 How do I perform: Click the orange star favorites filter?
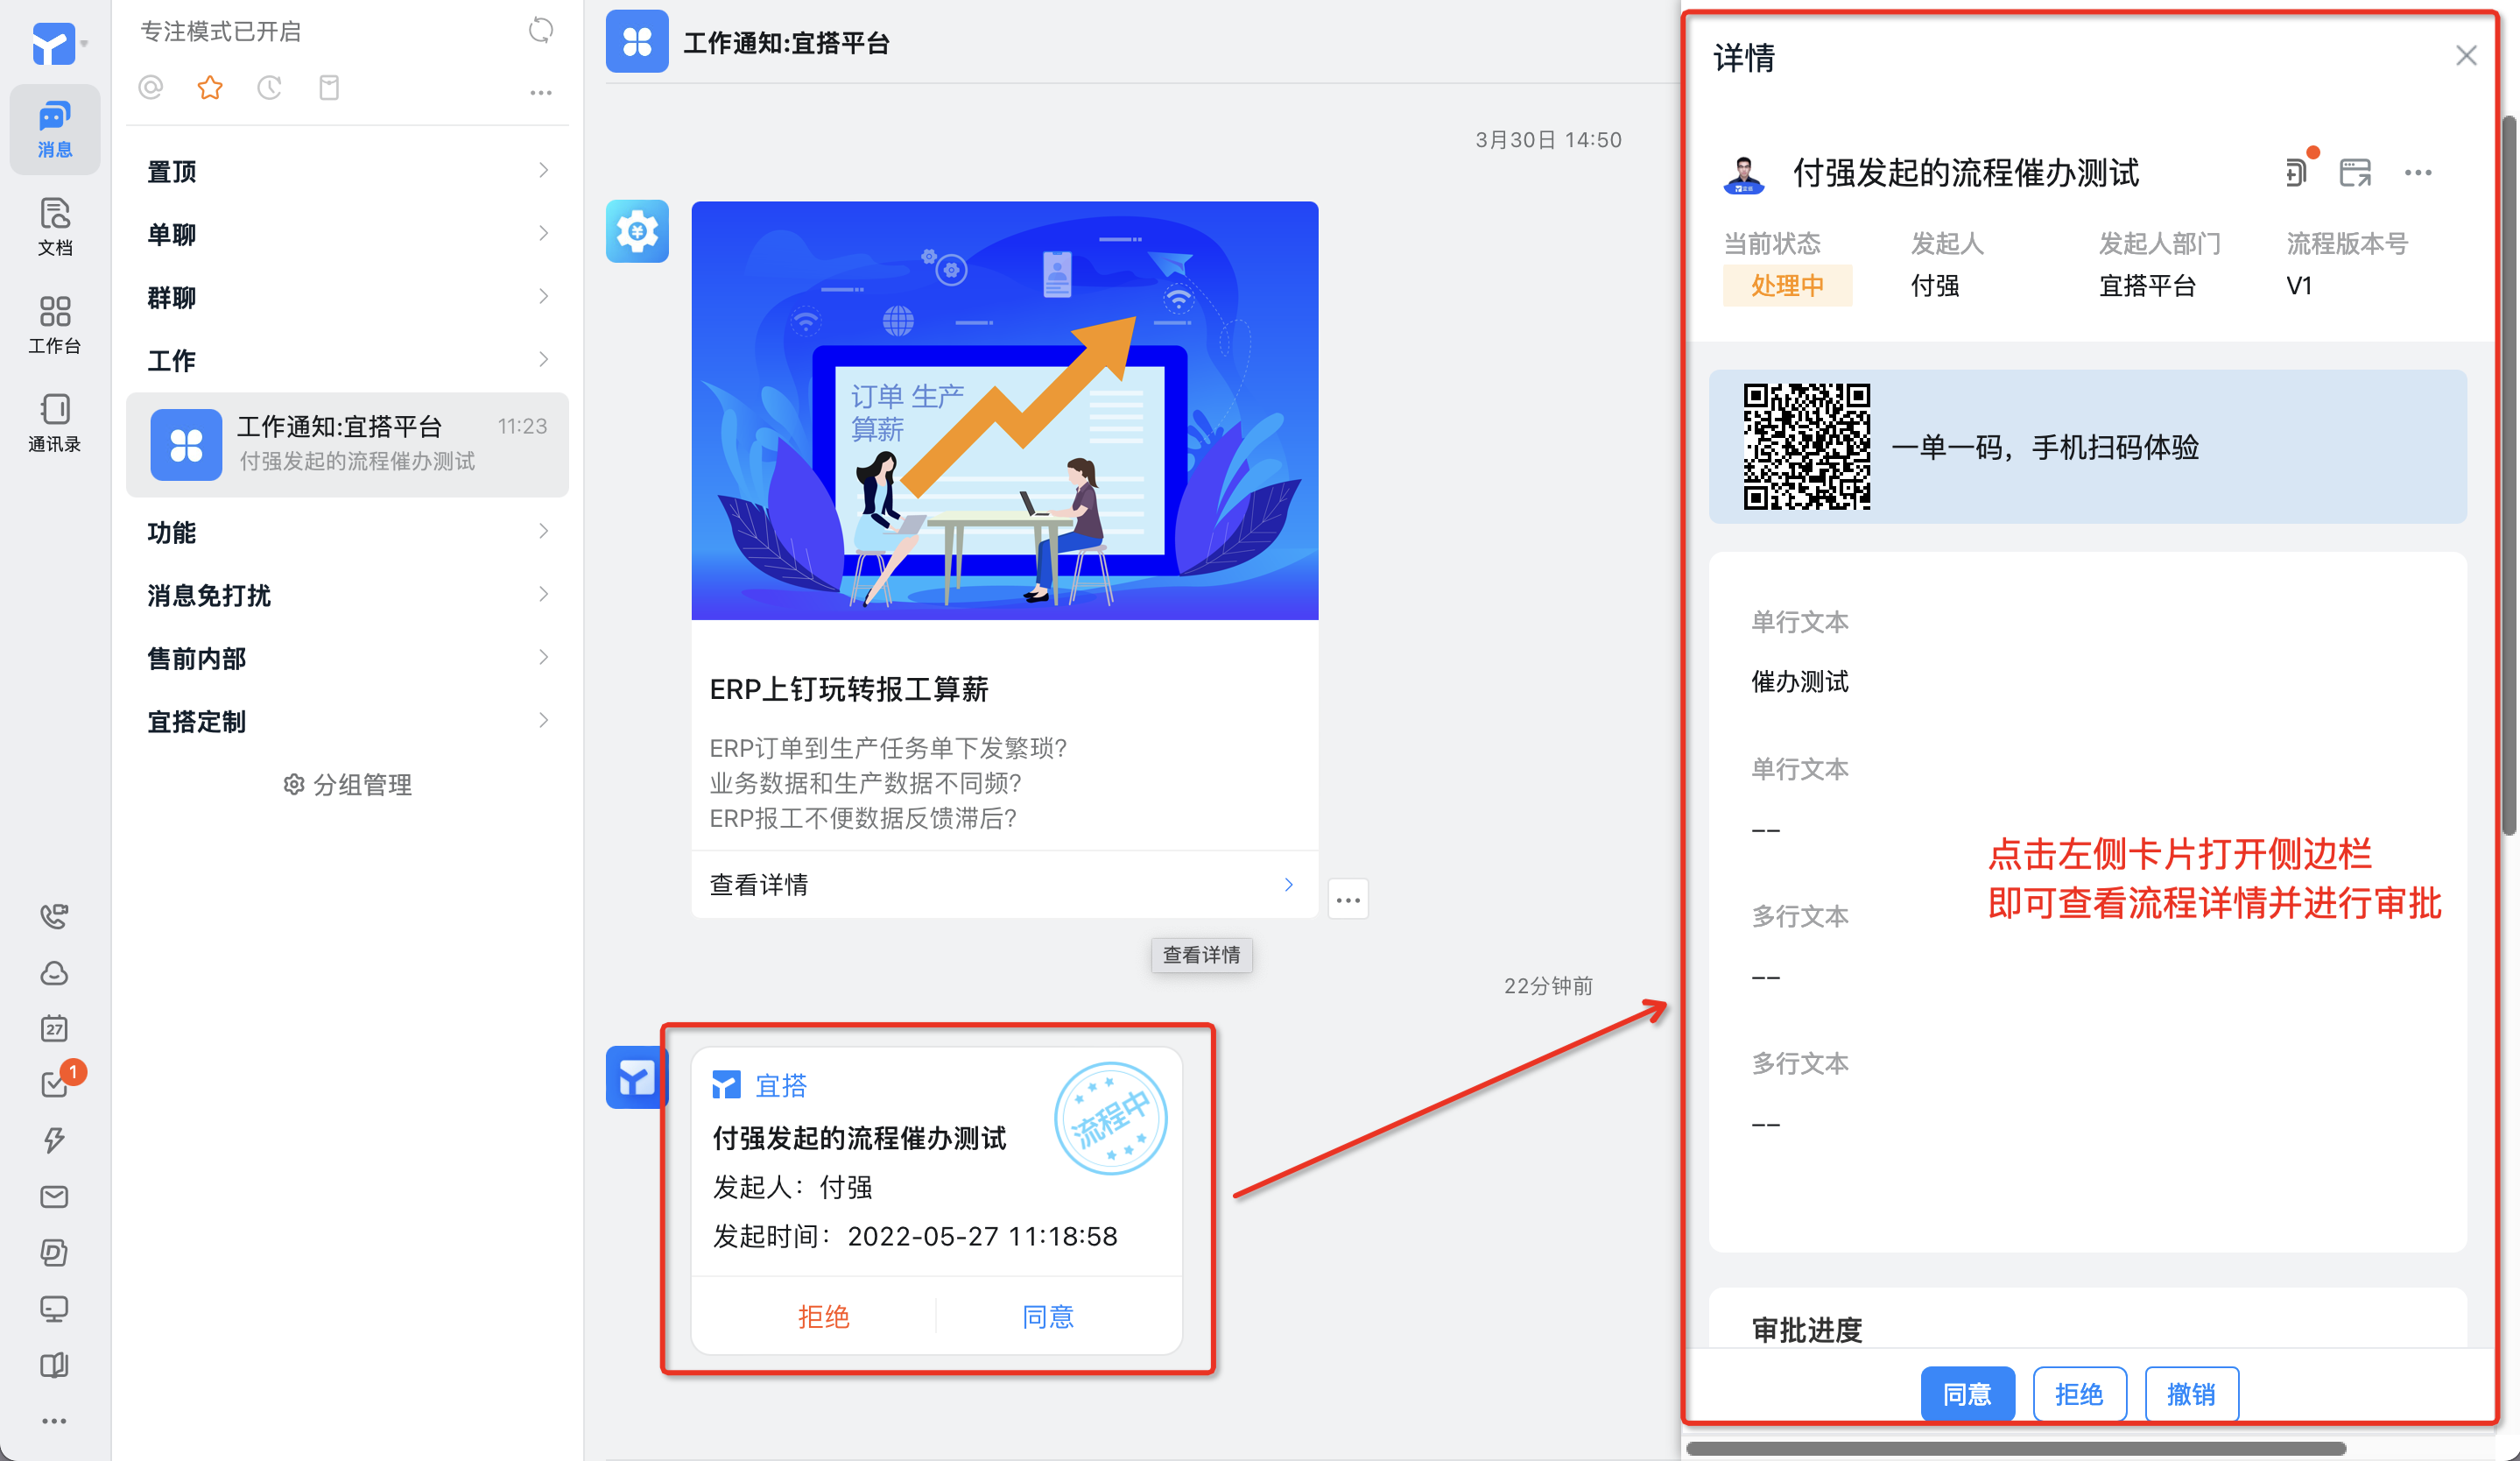(x=210, y=88)
